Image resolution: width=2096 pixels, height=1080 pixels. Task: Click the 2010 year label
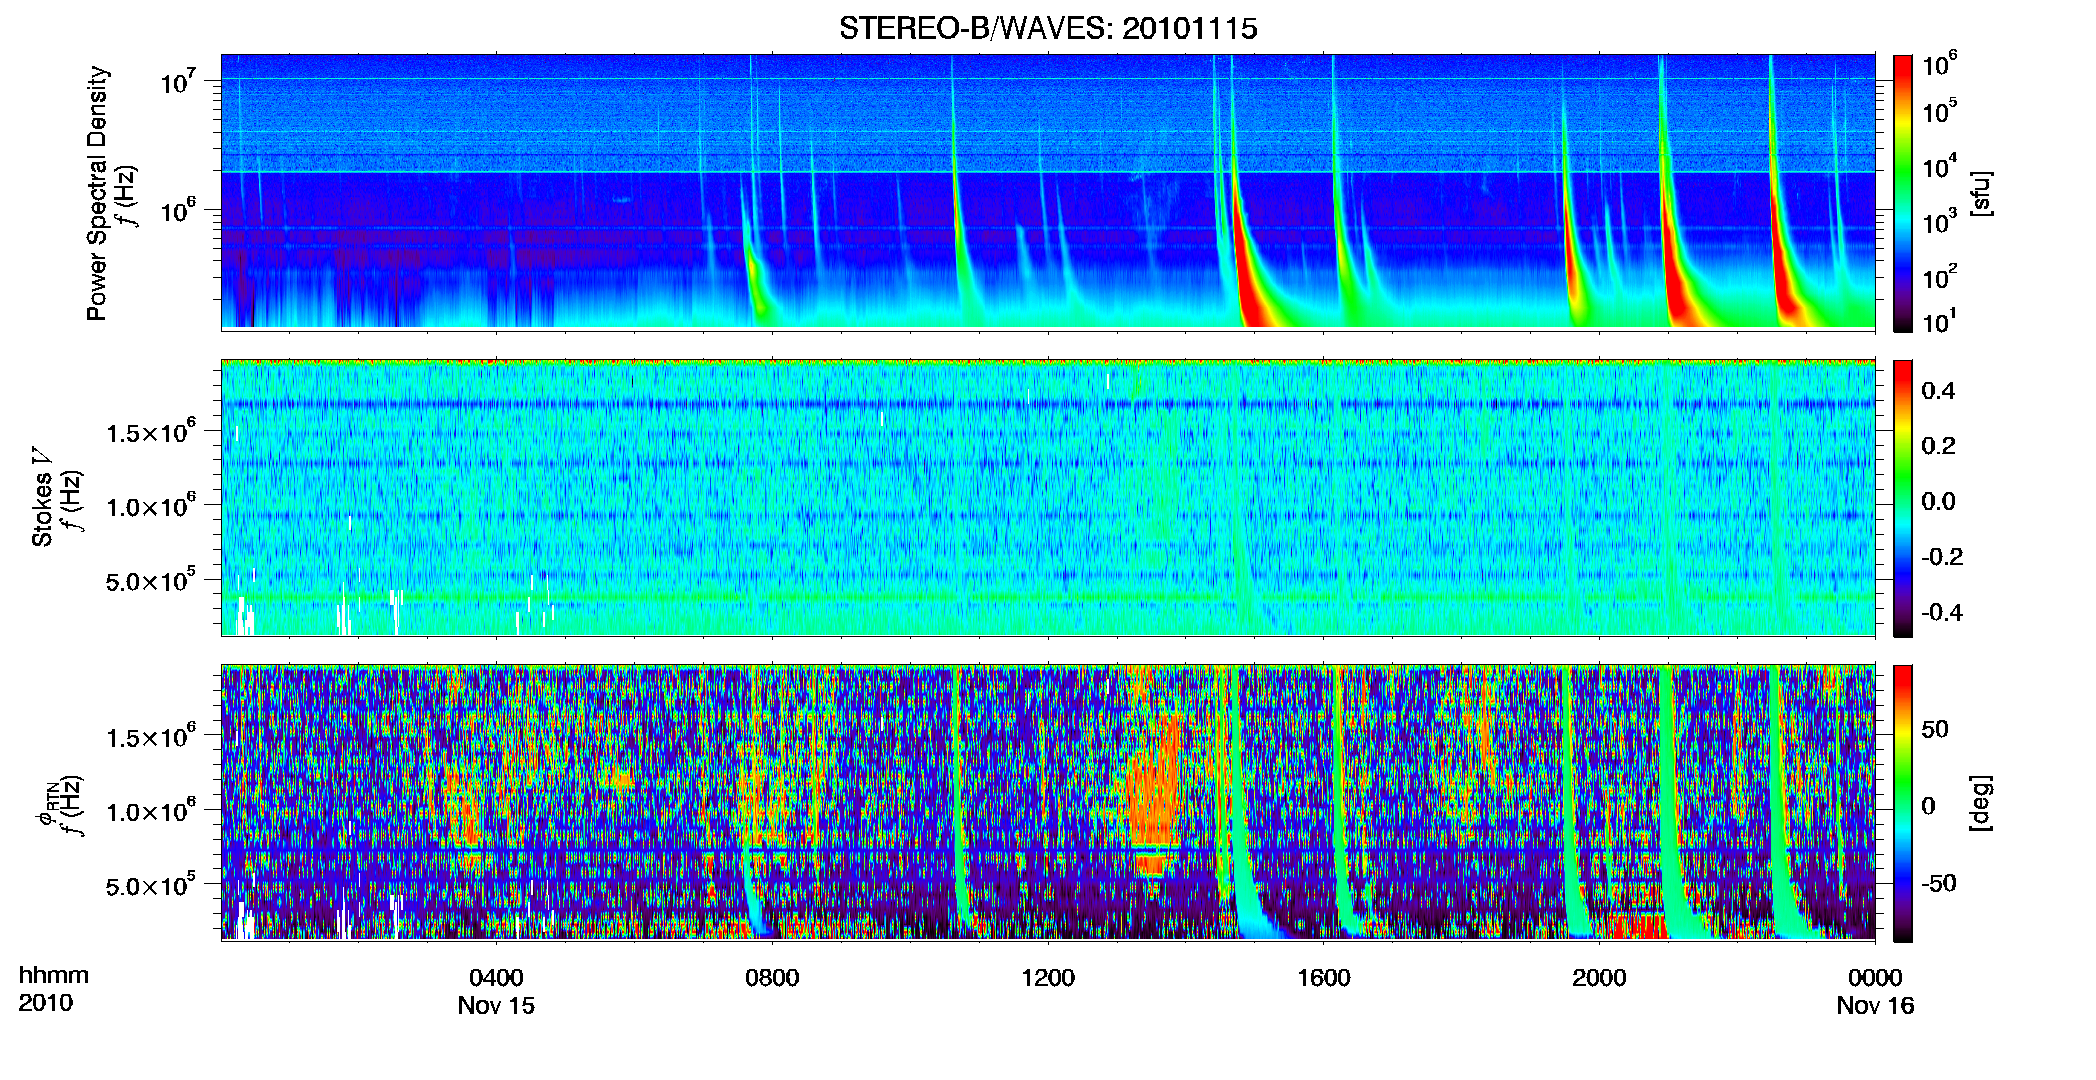46,1002
